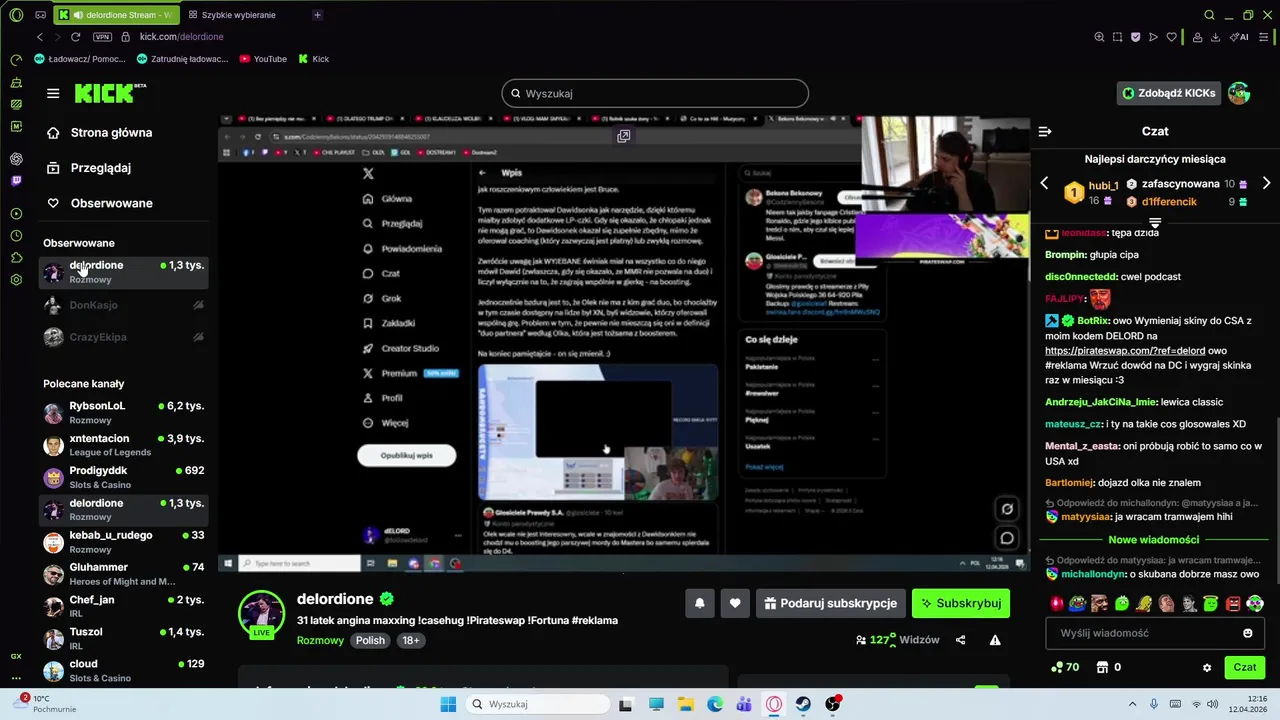Click Subskrybuj button
The height and width of the screenshot is (720, 1280).
click(x=961, y=603)
